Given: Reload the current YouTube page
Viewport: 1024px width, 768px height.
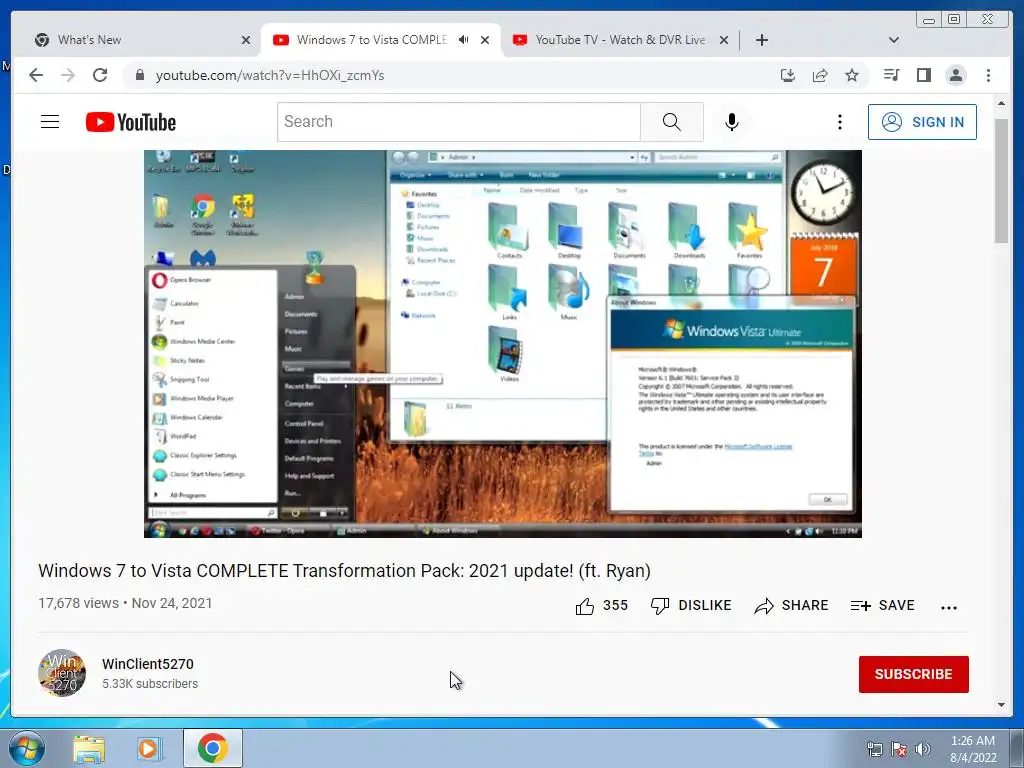Looking at the screenshot, I should 100,75.
